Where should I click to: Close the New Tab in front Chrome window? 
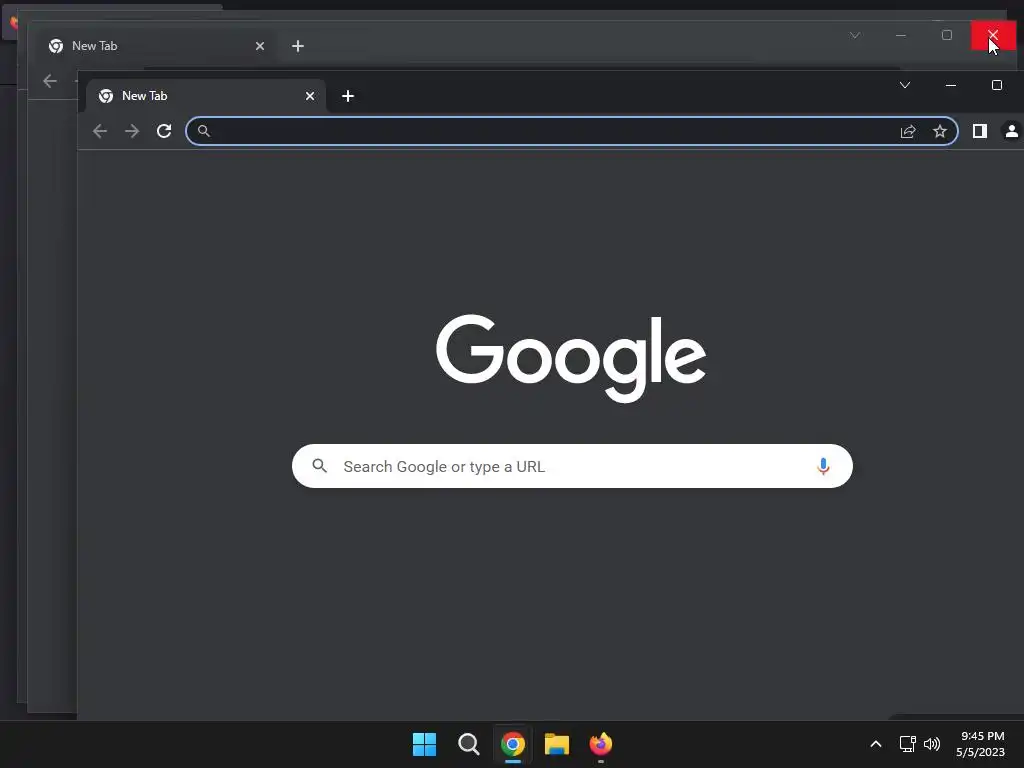(x=310, y=96)
